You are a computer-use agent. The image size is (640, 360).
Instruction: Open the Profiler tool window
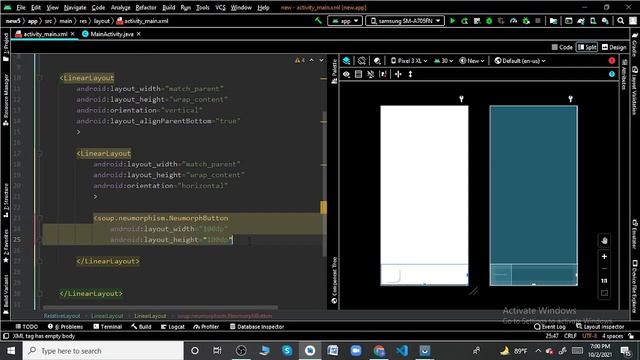pyautogui.click(x=207, y=327)
